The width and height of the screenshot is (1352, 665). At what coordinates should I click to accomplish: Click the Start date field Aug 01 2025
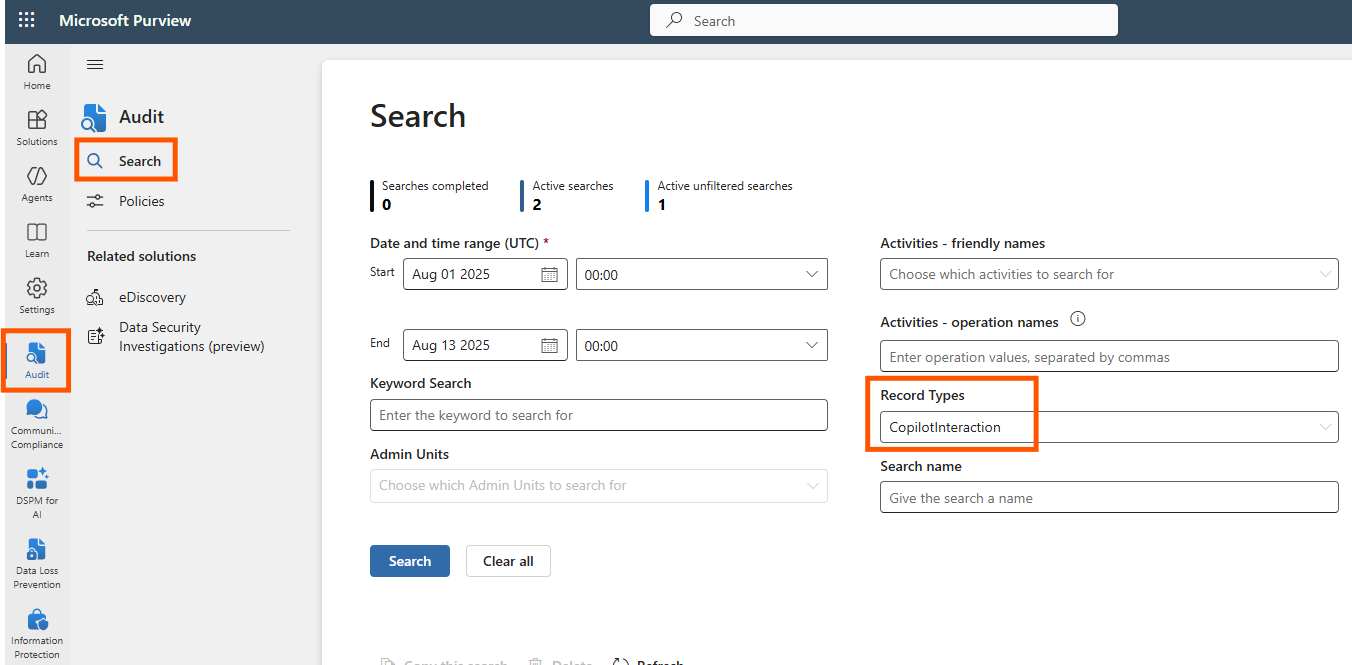pyautogui.click(x=485, y=274)
